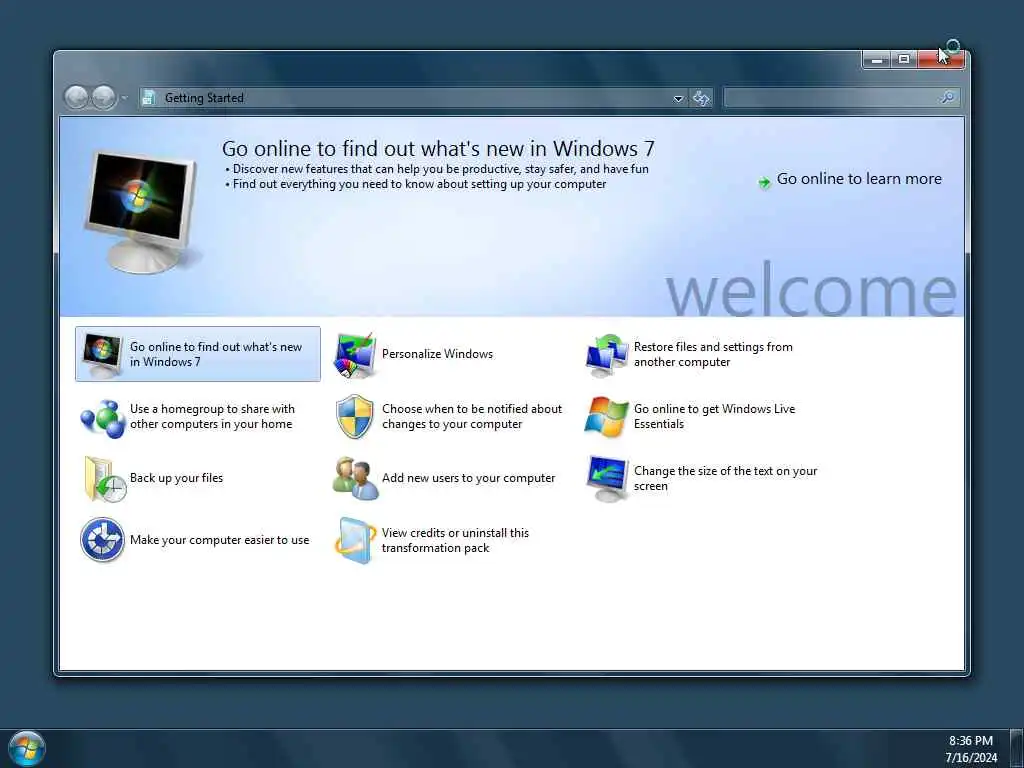Open Restore files and settings from another computer
This screenshot has height=768, width=1024.
point(713,354)
